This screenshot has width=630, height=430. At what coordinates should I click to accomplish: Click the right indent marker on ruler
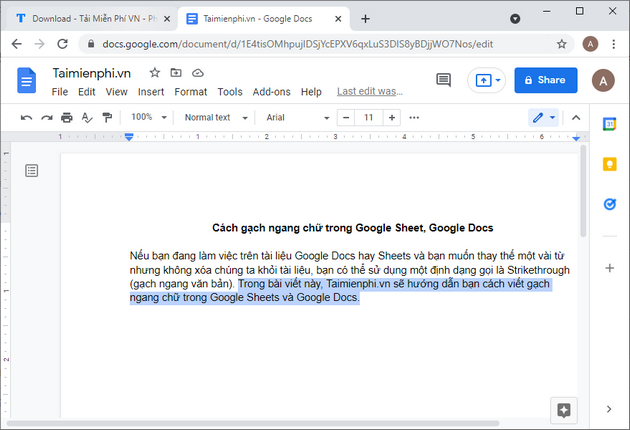(x=576, y=138)
